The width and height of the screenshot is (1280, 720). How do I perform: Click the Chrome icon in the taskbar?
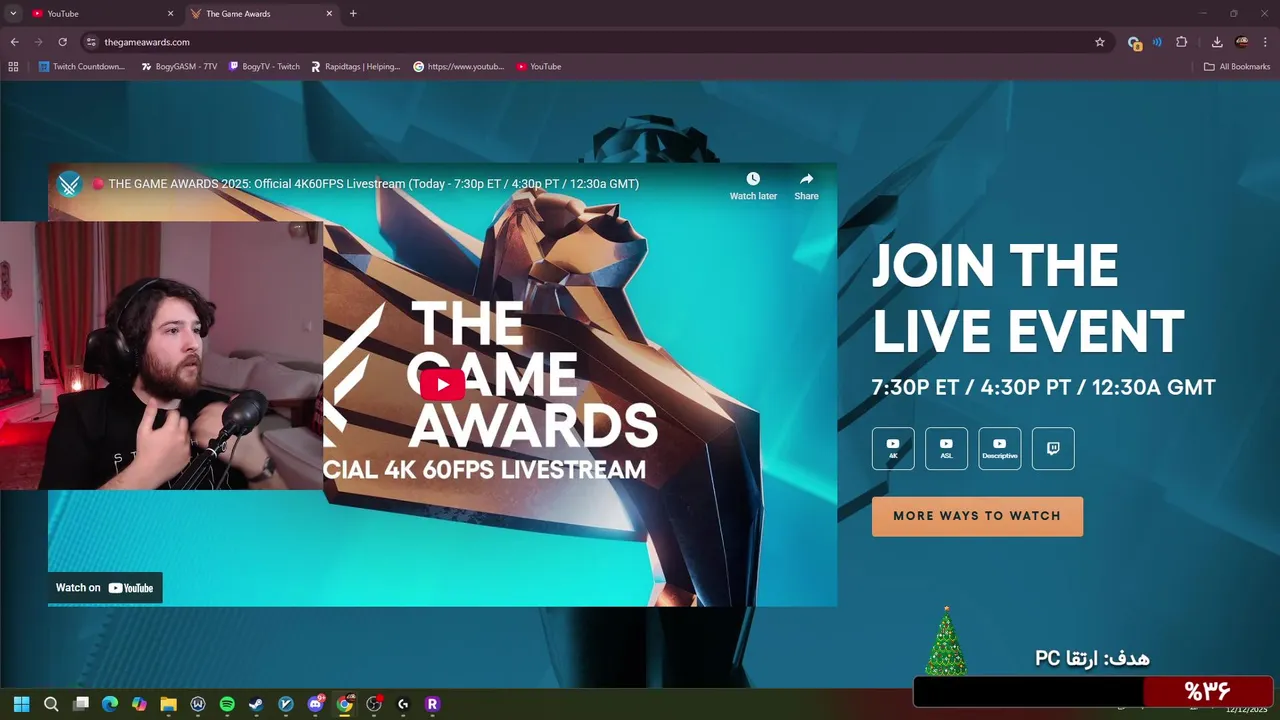[345, 704]
